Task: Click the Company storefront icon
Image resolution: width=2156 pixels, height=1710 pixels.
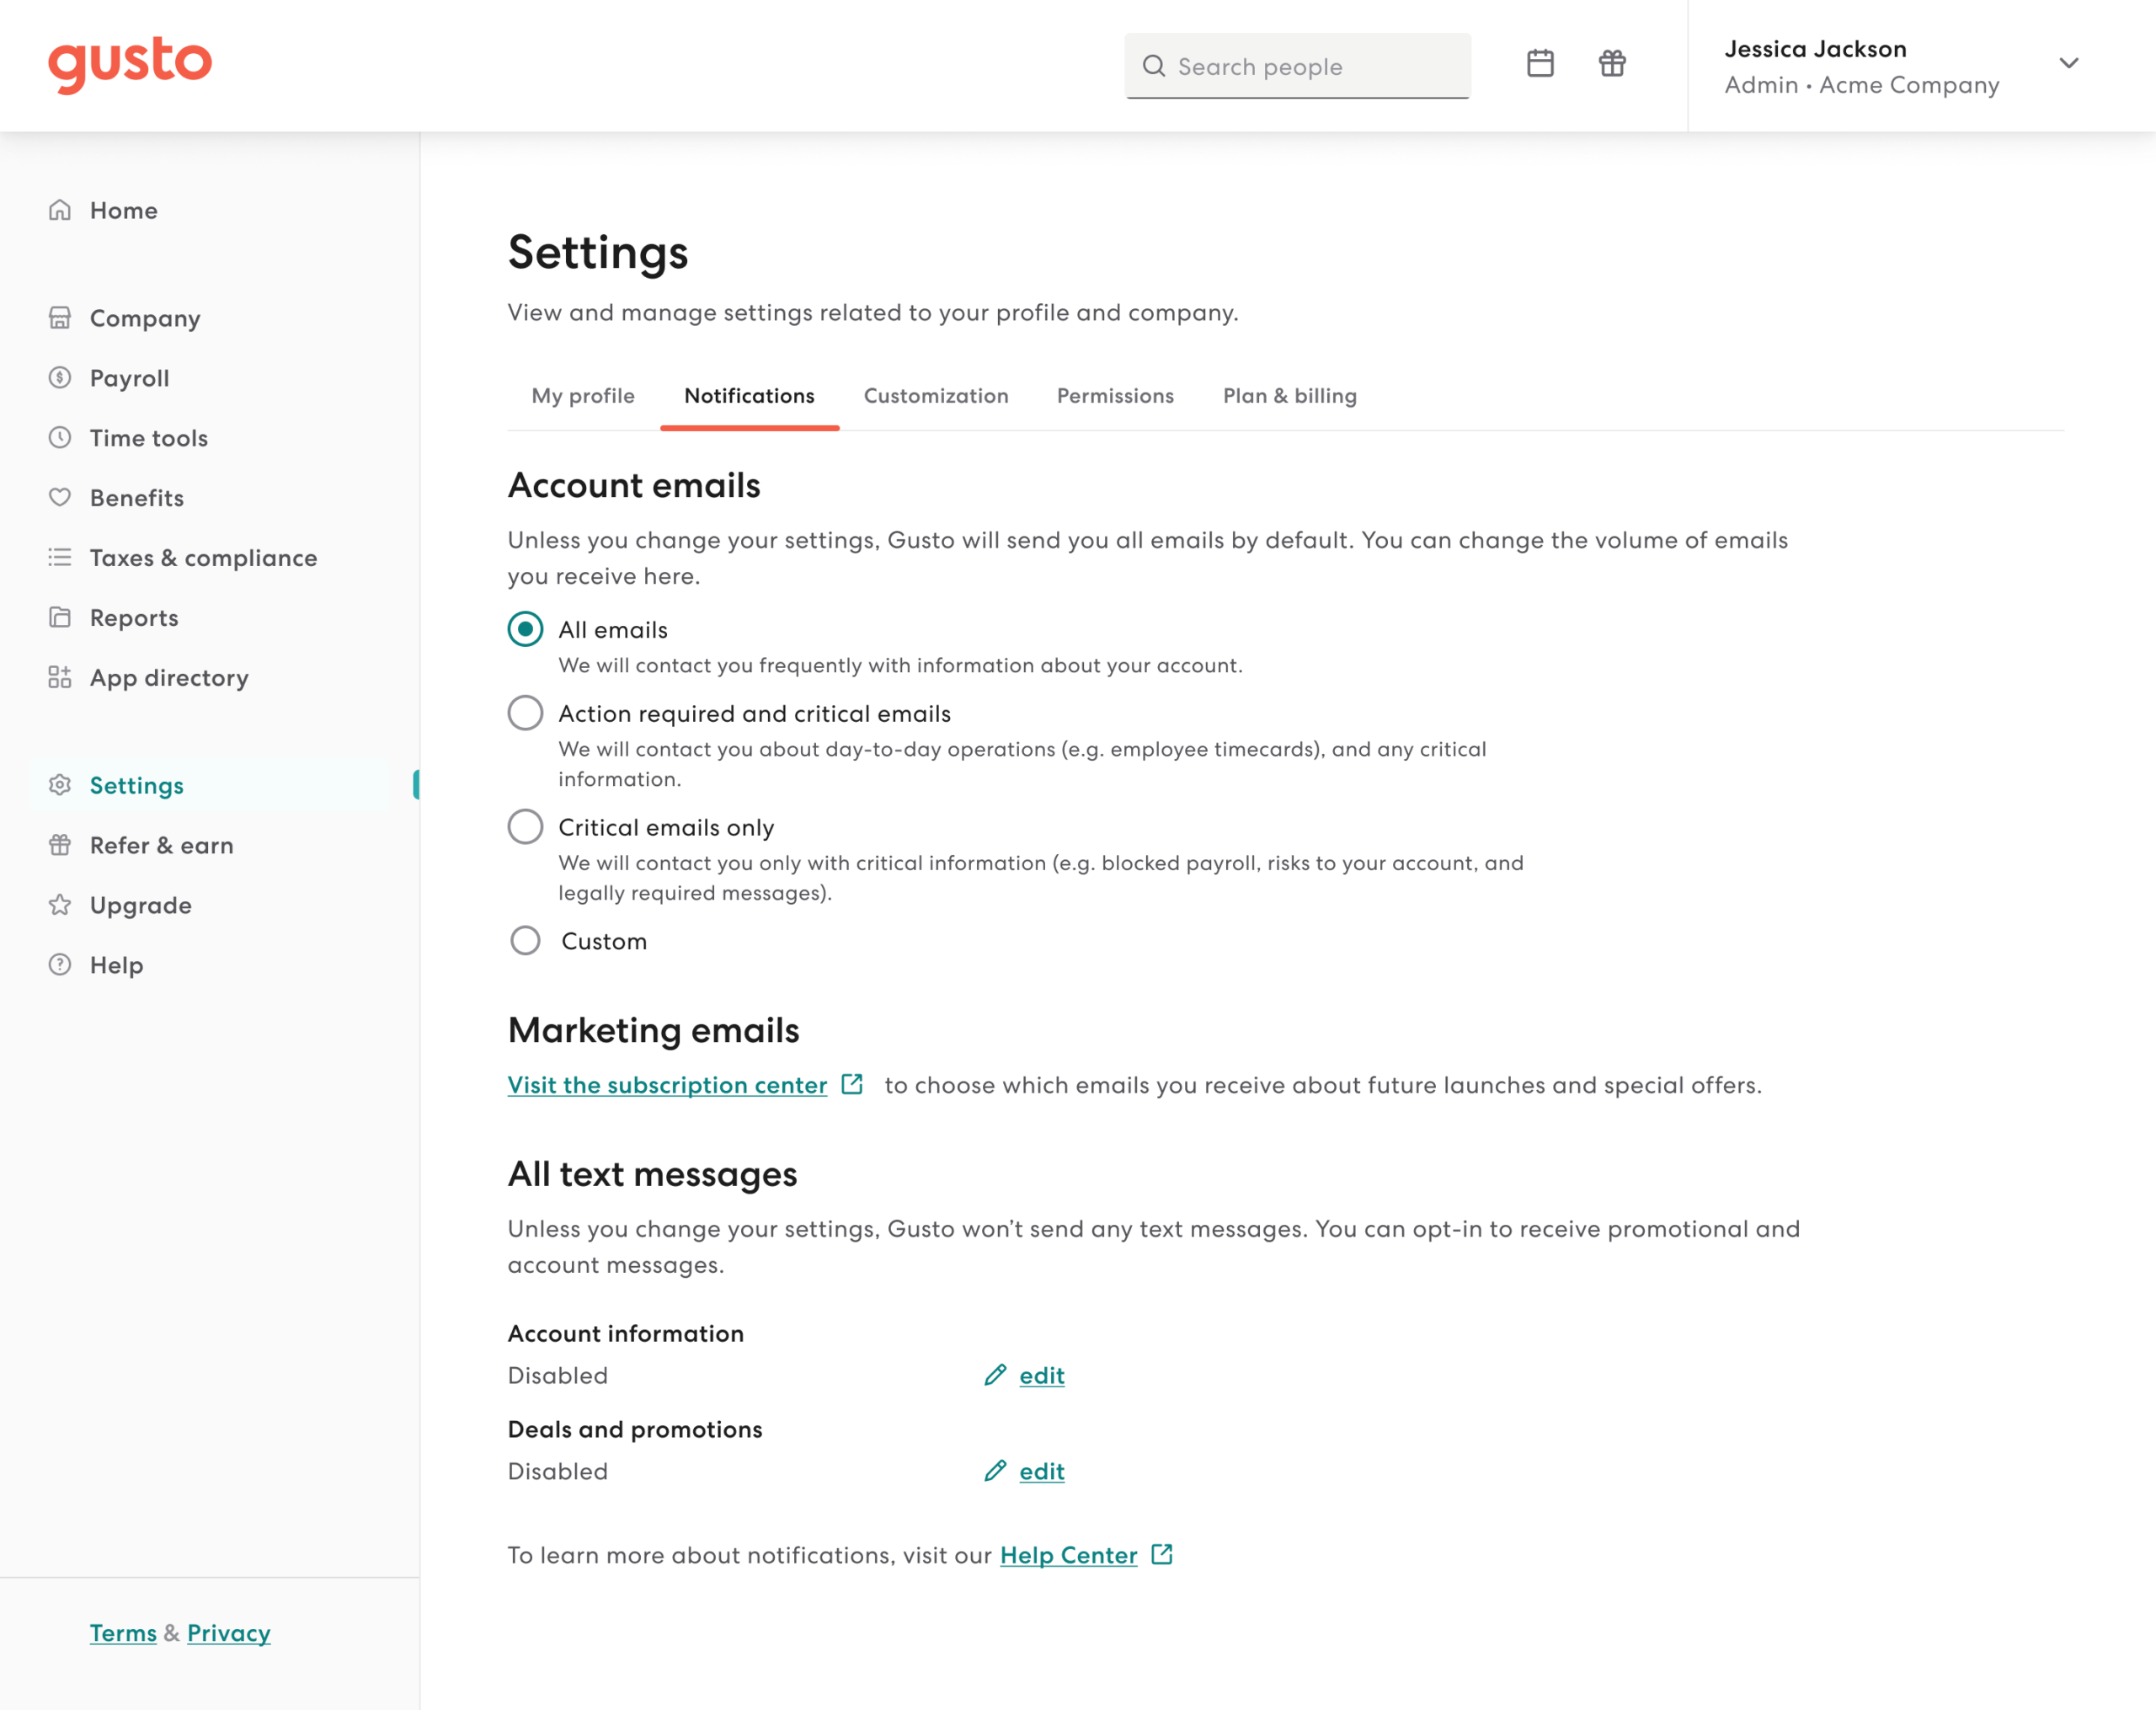Action: click(60, 318)
